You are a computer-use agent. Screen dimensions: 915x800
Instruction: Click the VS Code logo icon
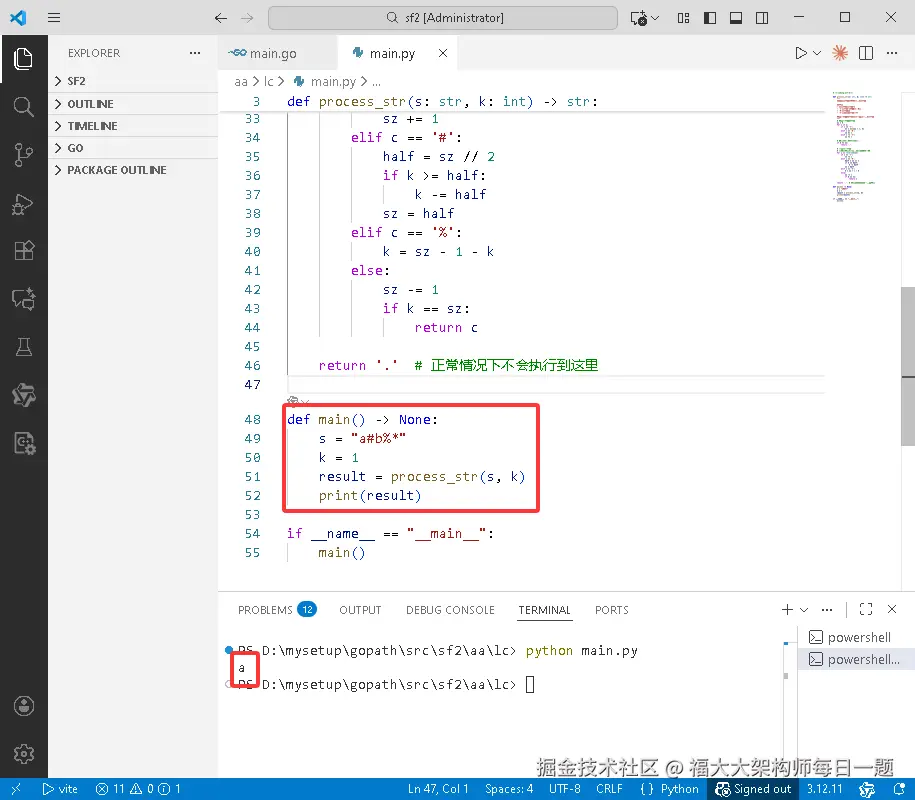coord(18,18)
